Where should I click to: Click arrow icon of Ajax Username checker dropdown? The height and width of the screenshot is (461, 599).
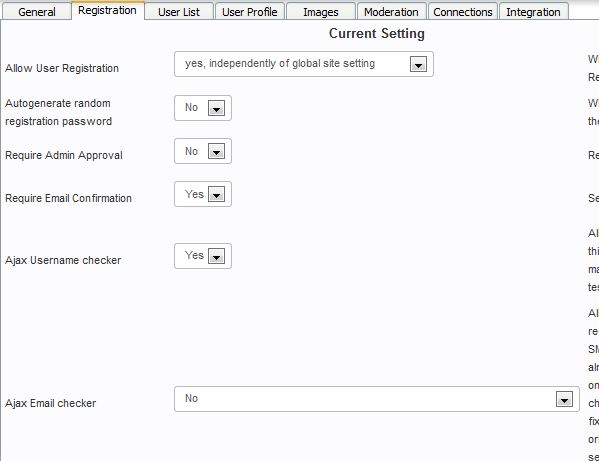216,256
